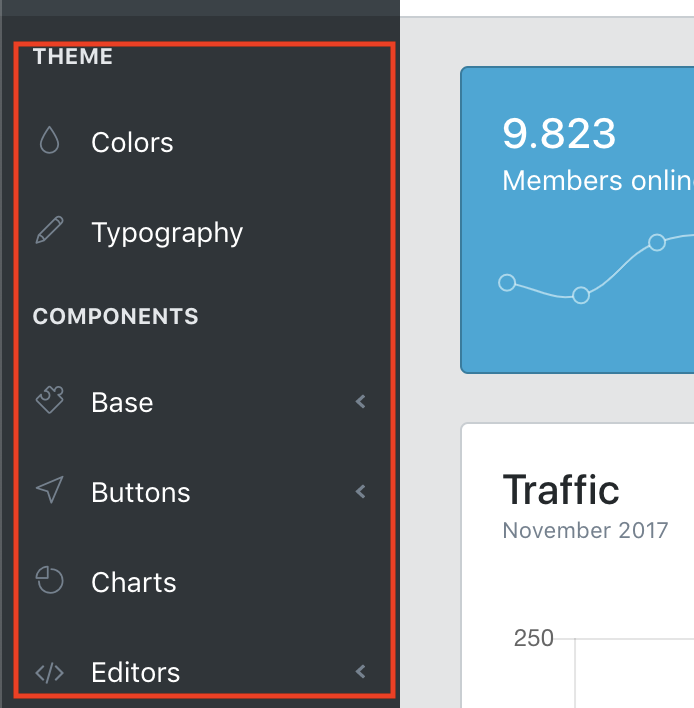Click the THEME section title

73,57
